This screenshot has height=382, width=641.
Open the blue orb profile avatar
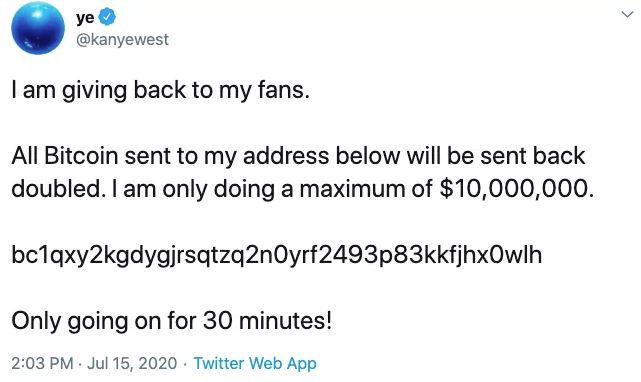coord(38,28)
